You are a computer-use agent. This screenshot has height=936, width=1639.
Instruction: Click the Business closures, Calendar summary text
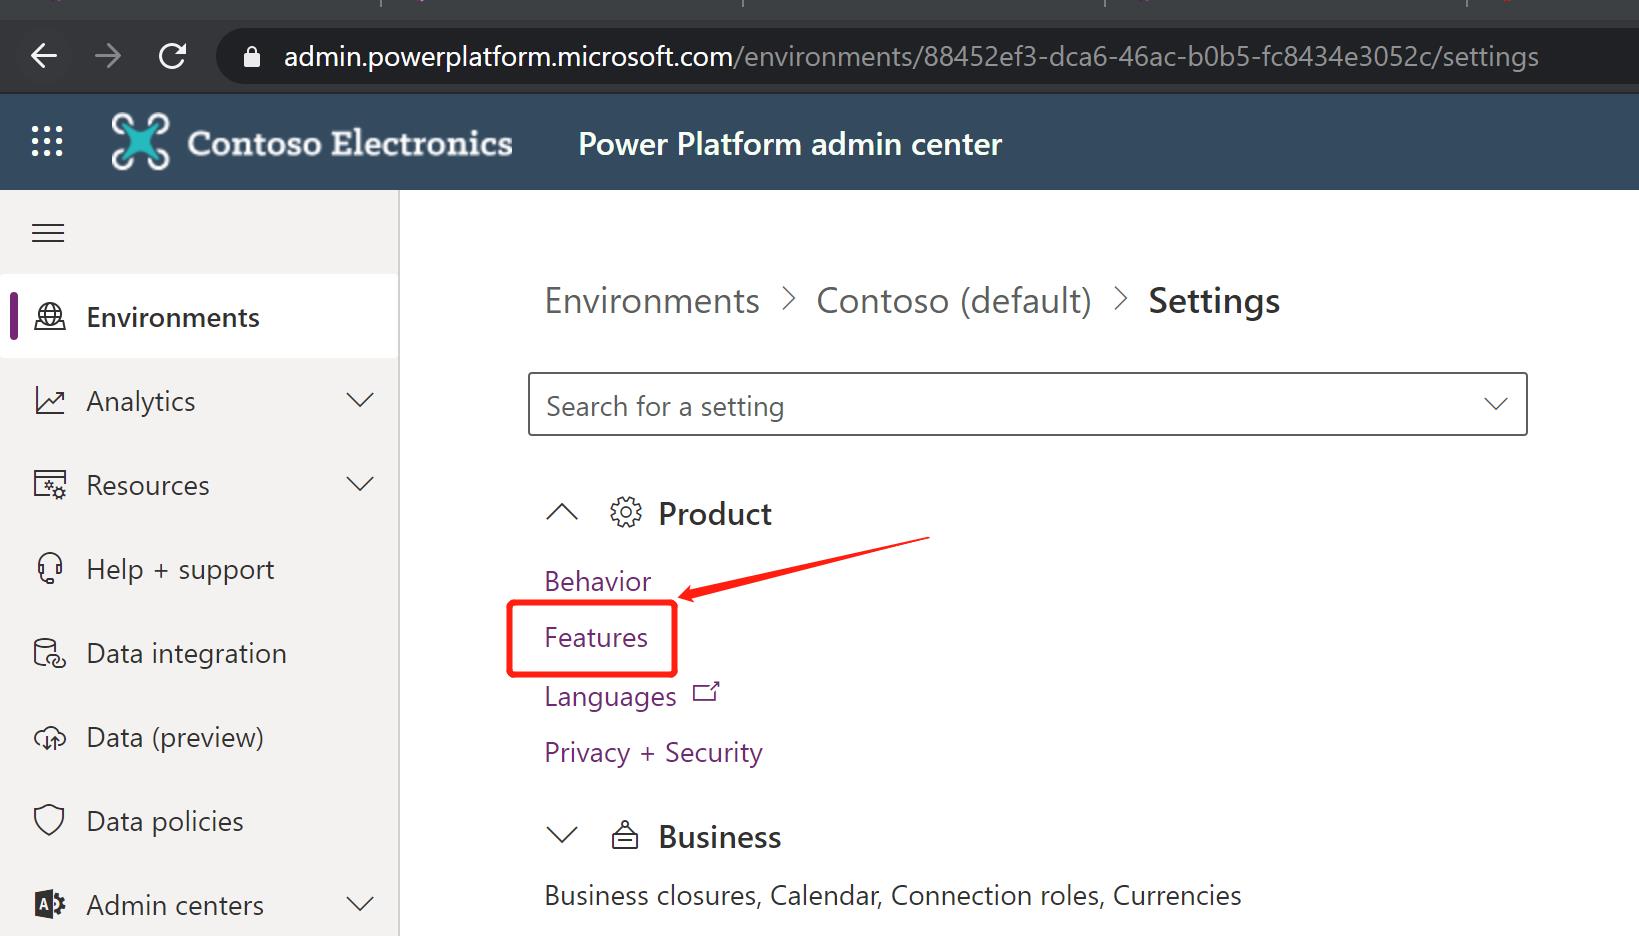[893, 895]
